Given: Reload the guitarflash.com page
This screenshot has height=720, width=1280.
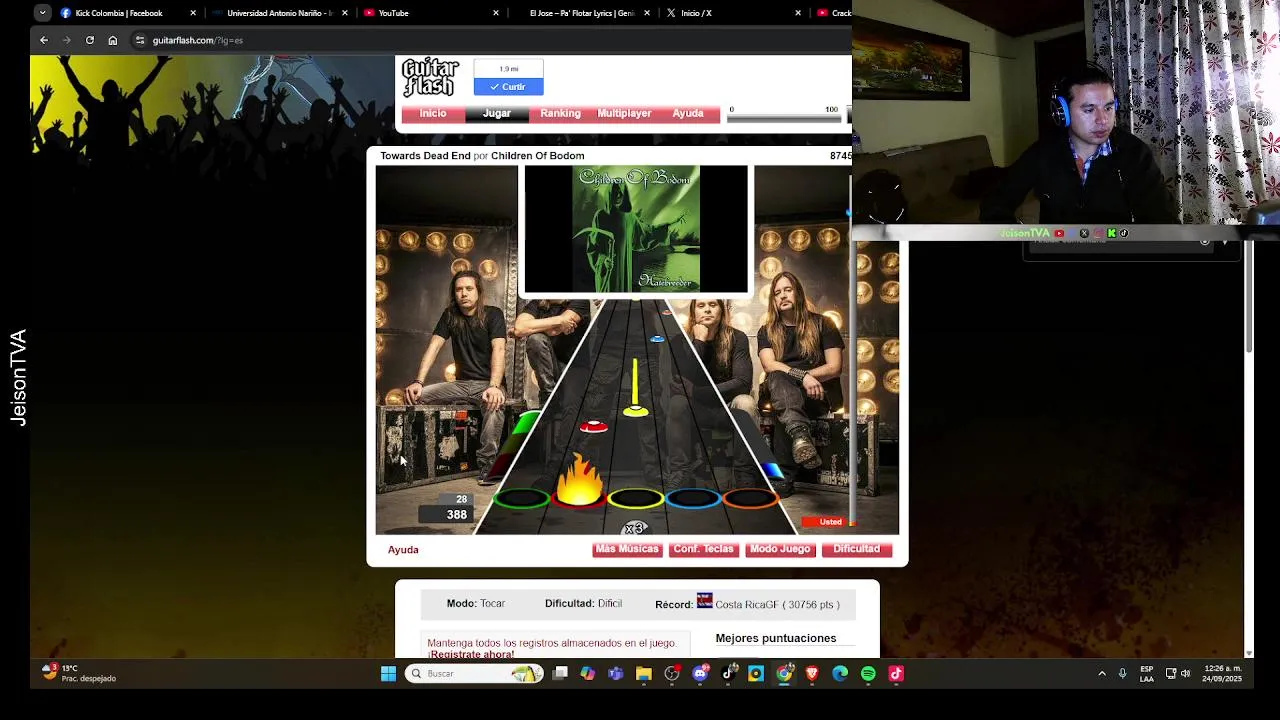Looking at the screenshot, I should [x=90, y=40].
